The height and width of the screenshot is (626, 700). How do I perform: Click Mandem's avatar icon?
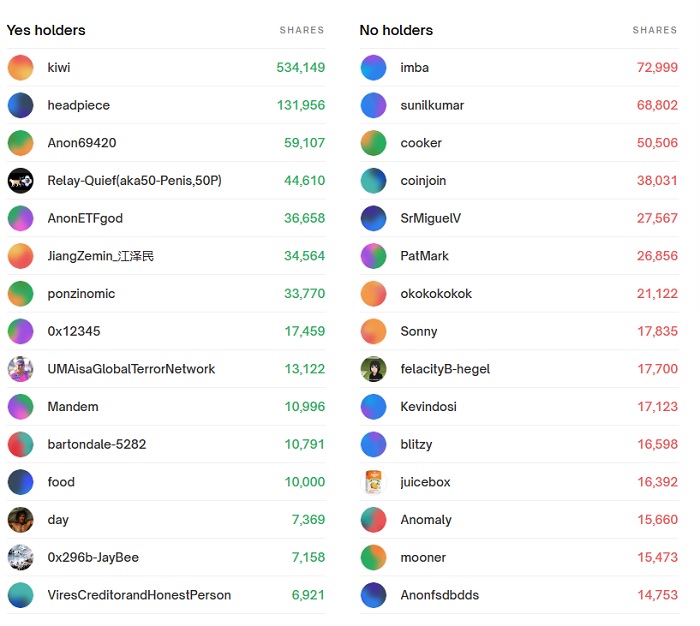[21, 407]
